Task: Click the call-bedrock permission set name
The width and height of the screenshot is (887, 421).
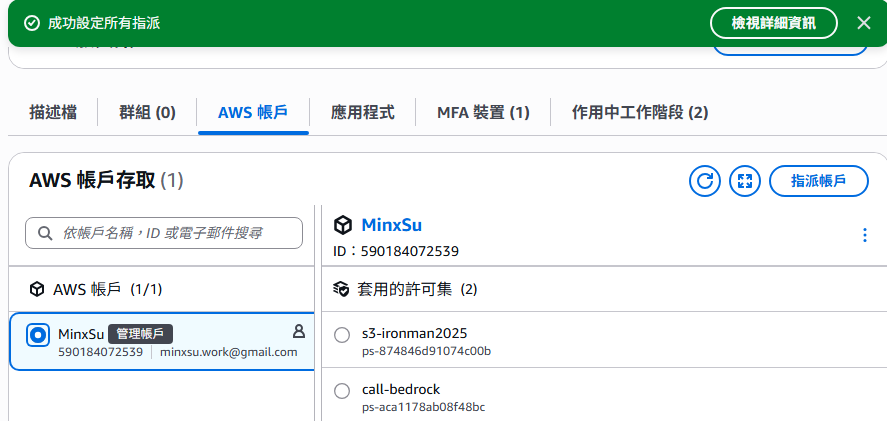Action: (401, 389)
